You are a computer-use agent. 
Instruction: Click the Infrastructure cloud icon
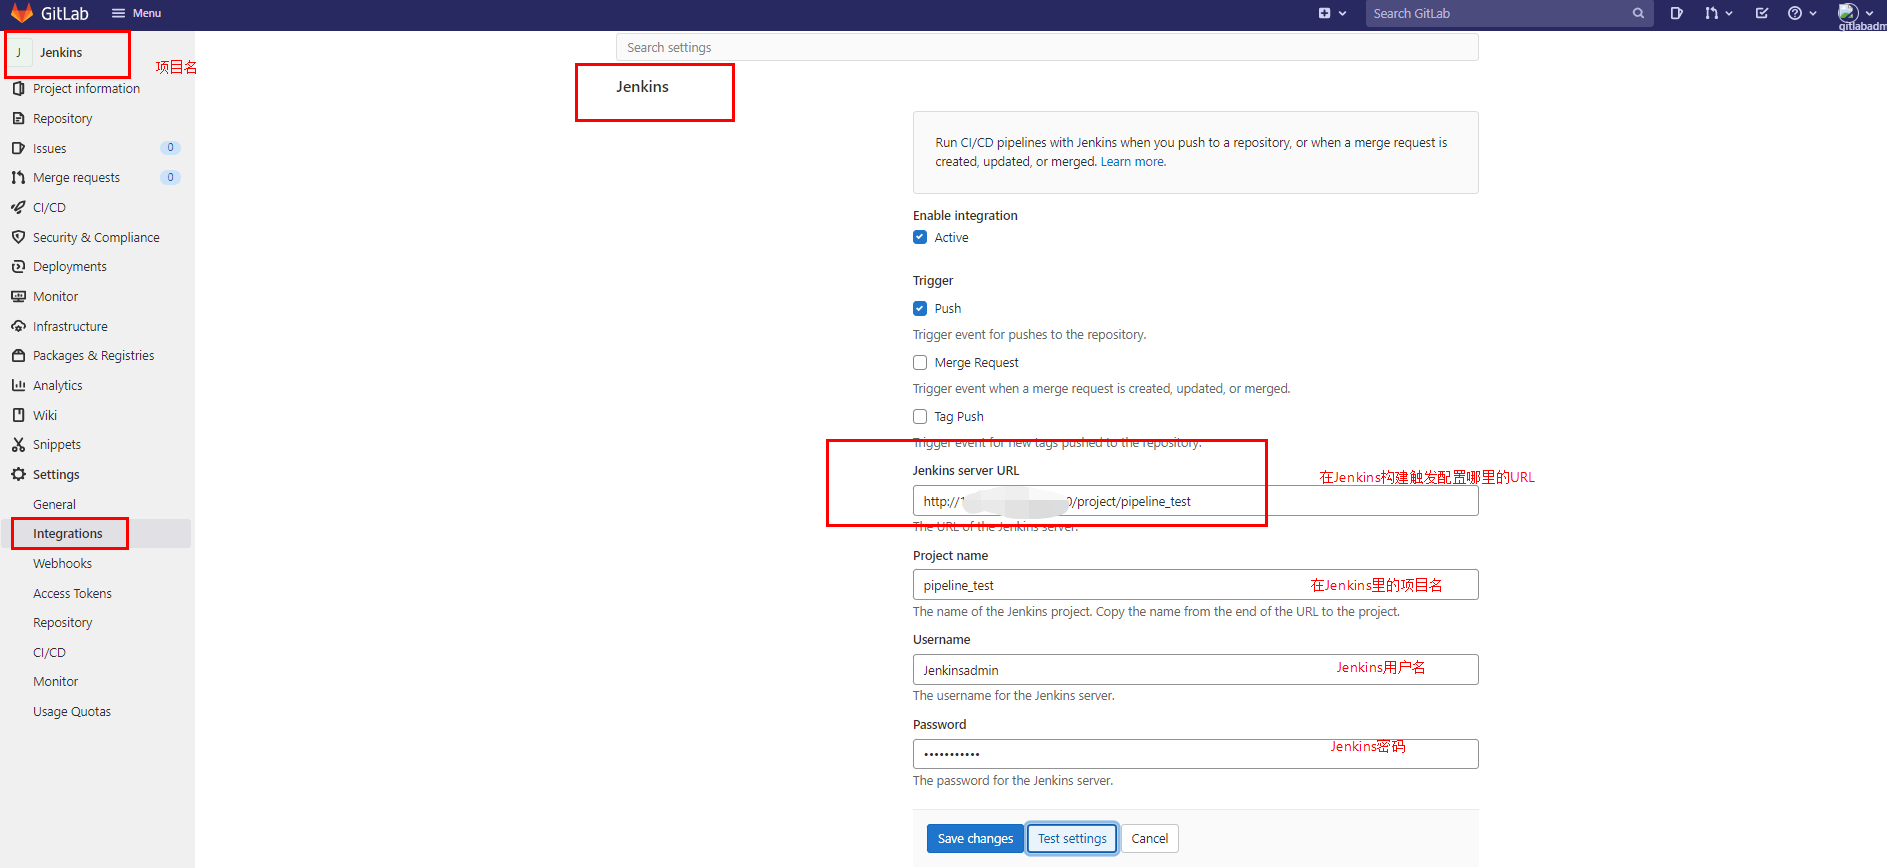18,326
